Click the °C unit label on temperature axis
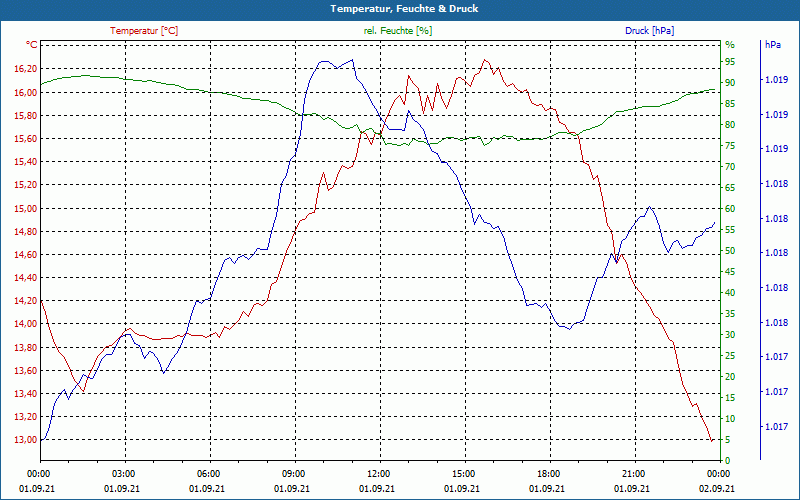Viewport: 800px width, 500px height. pyautogui.click(x=32, y=45)
